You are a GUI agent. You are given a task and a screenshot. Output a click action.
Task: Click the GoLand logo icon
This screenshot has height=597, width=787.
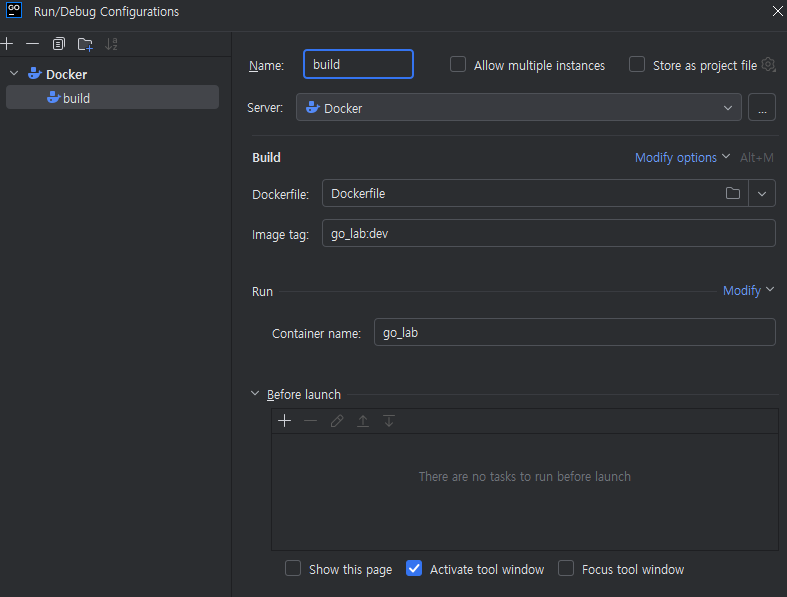point(14,10)
